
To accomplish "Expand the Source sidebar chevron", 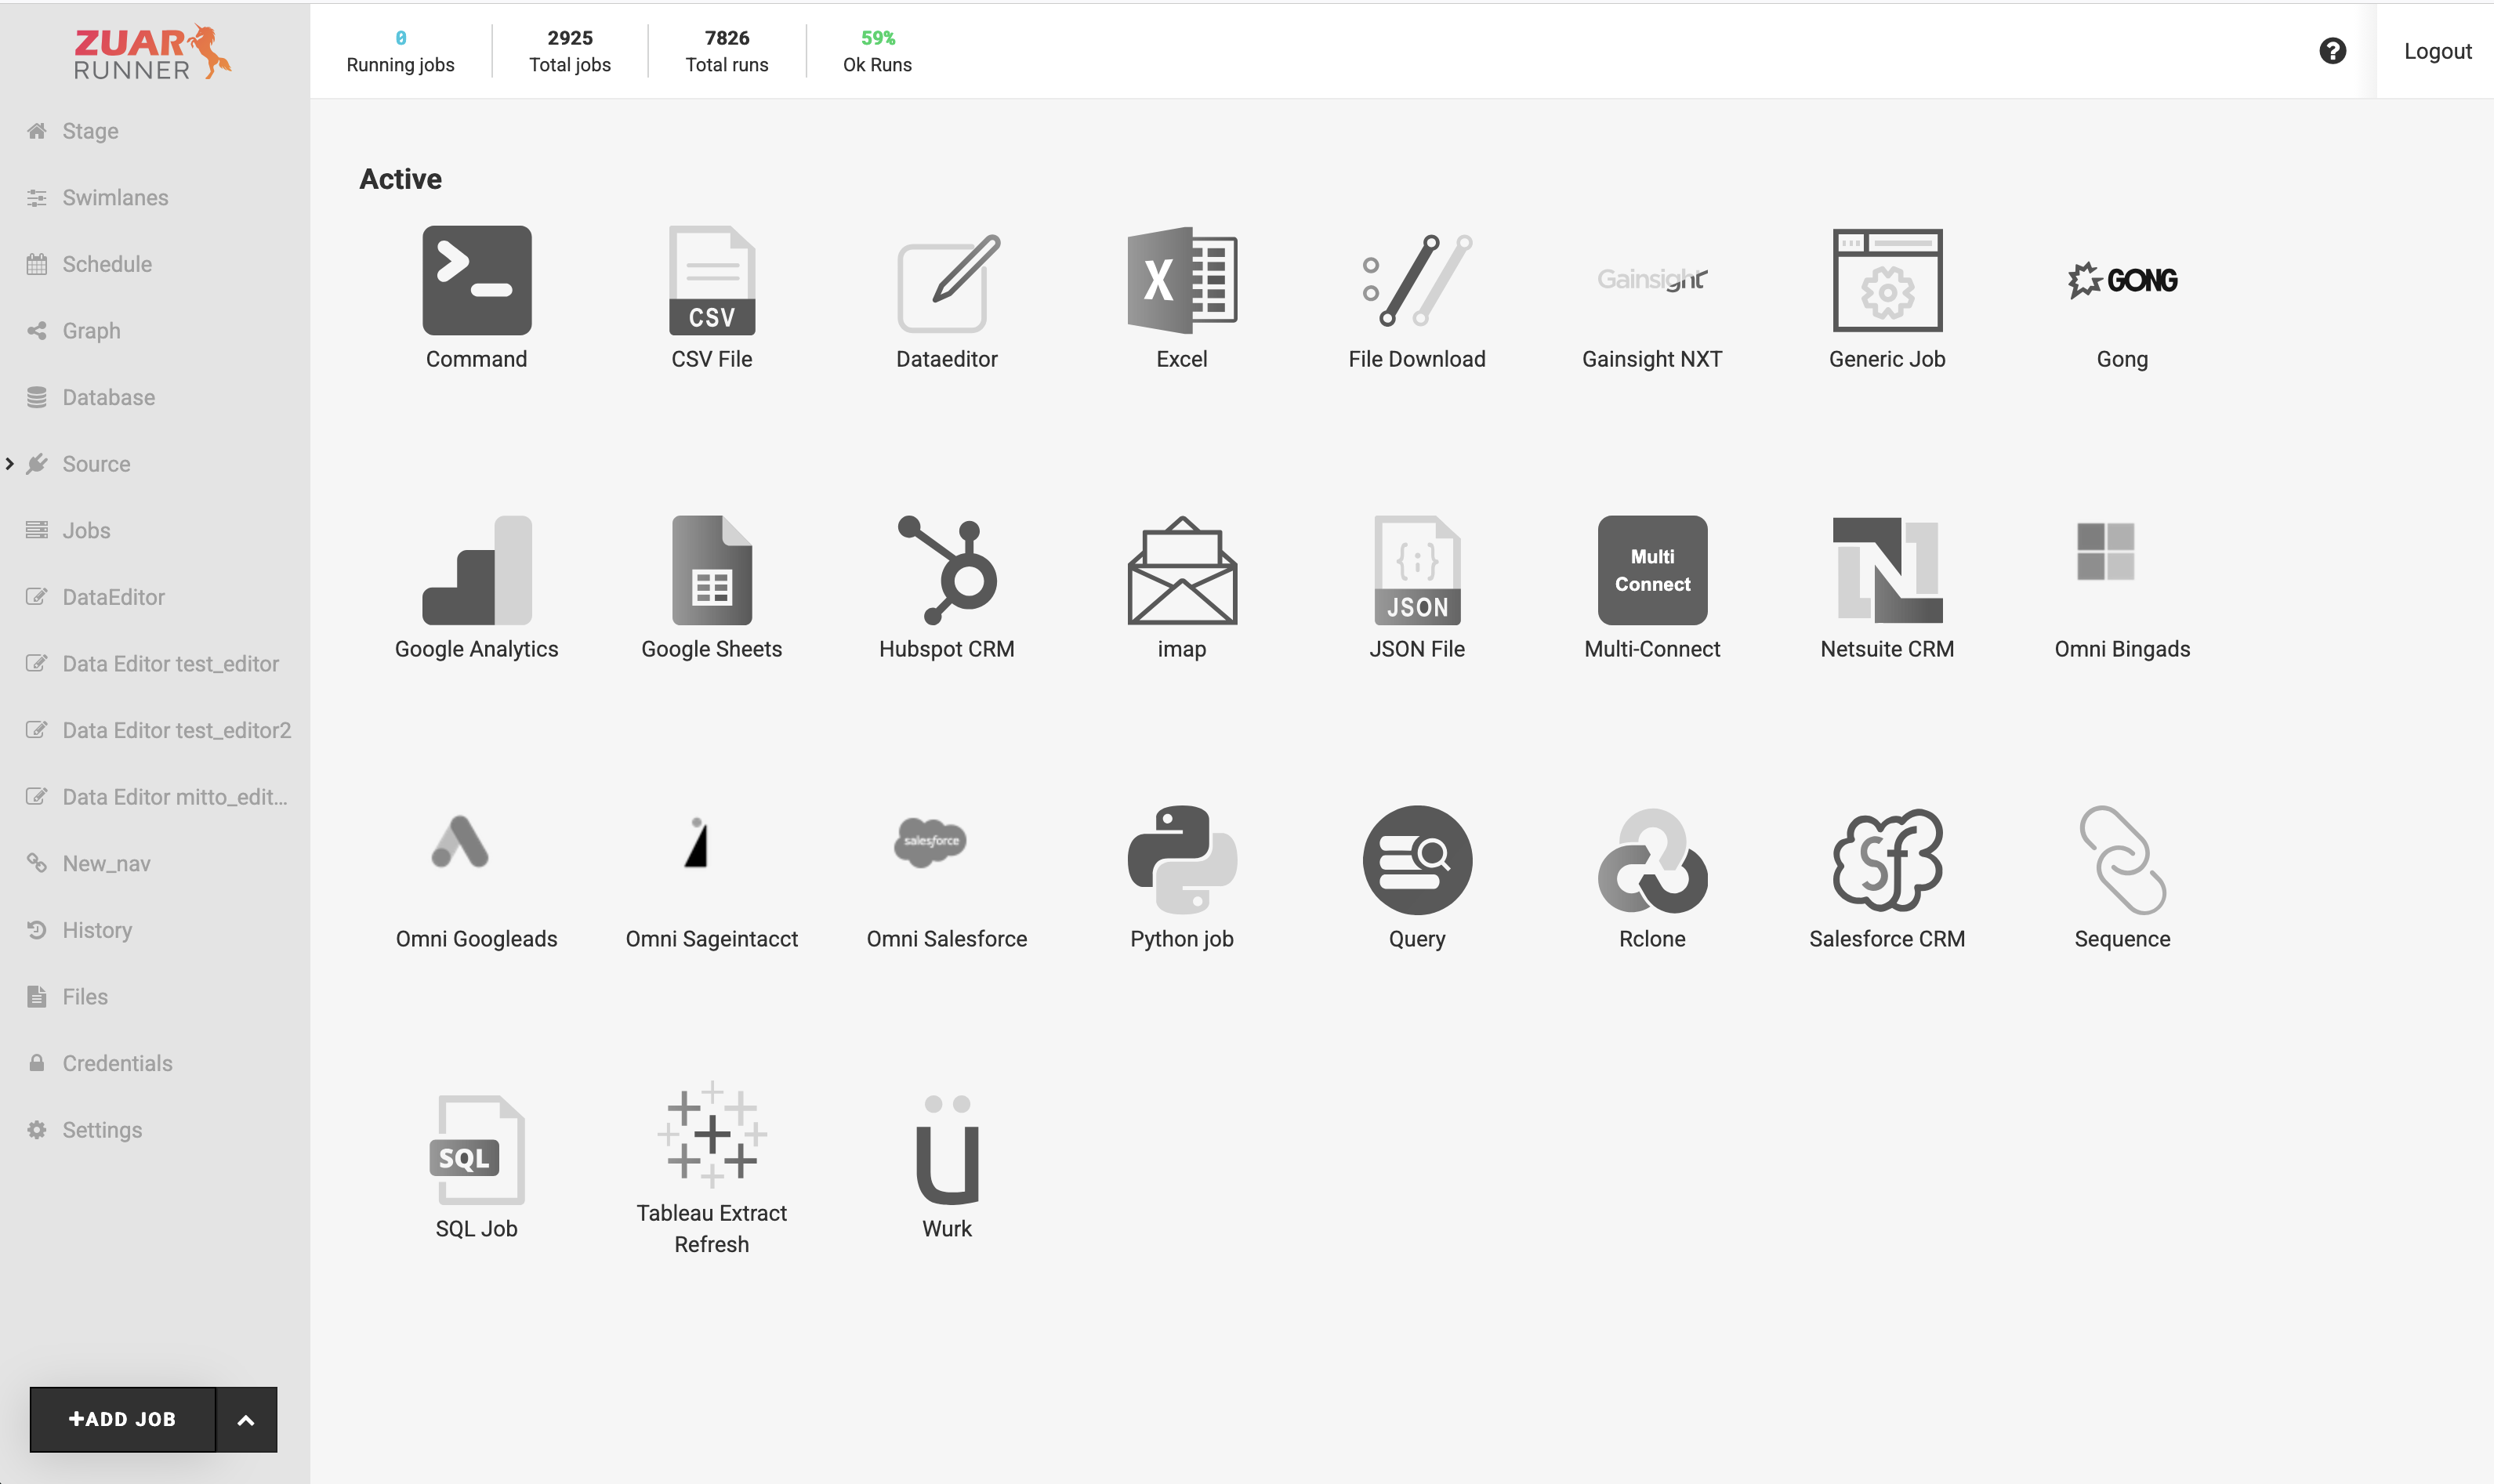I will coord(10,464).
